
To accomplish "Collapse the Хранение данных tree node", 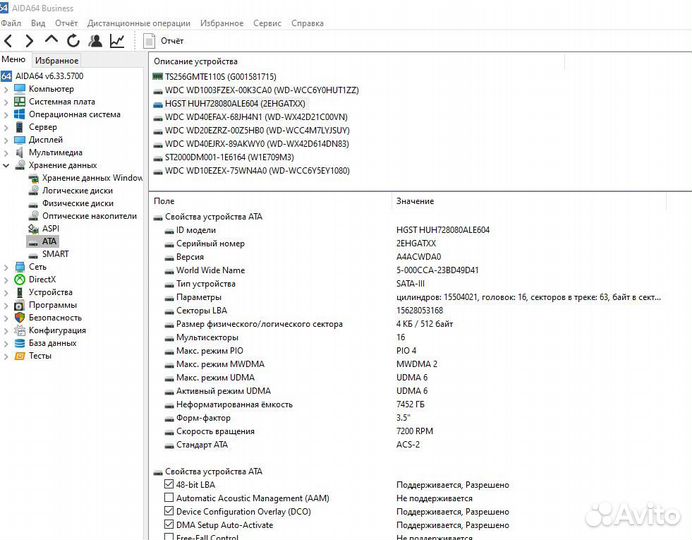I will click(6, 166).
